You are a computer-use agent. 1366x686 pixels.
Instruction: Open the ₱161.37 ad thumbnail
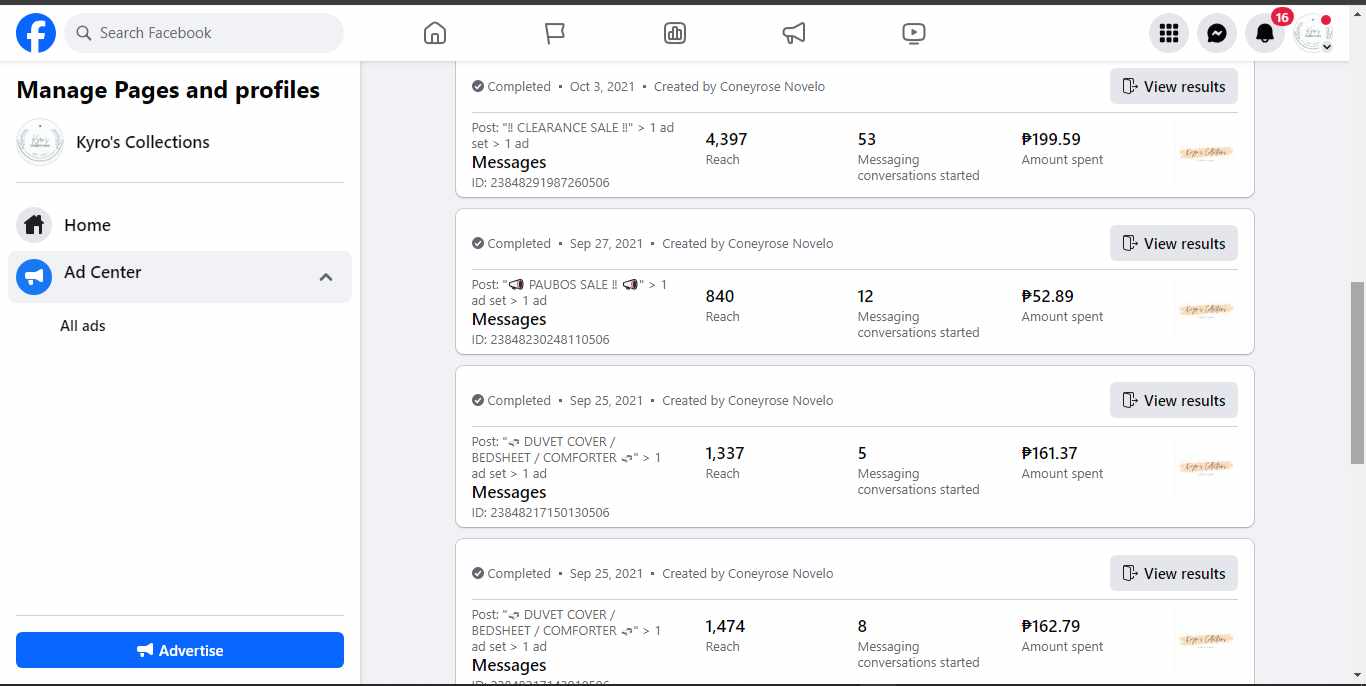[1206, 467]
